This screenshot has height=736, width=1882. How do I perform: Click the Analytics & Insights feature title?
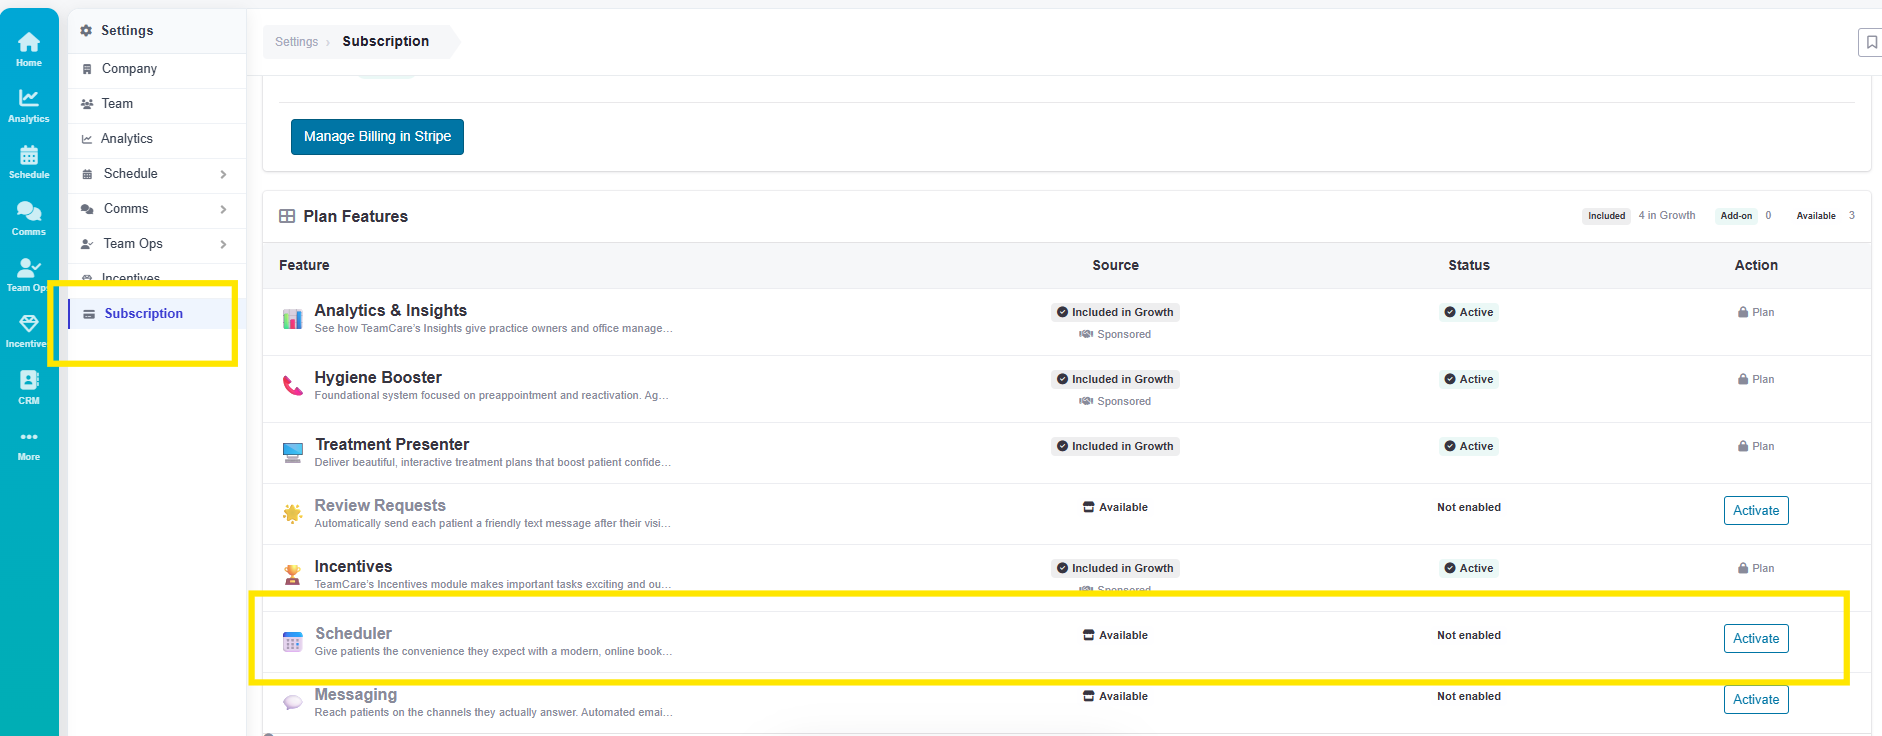pyautogui.click(x=391, y=311)
